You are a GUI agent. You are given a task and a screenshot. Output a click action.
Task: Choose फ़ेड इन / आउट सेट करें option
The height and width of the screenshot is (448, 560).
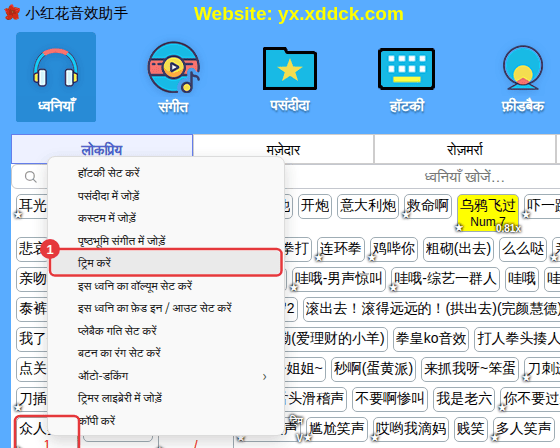[x=166, y=308]
